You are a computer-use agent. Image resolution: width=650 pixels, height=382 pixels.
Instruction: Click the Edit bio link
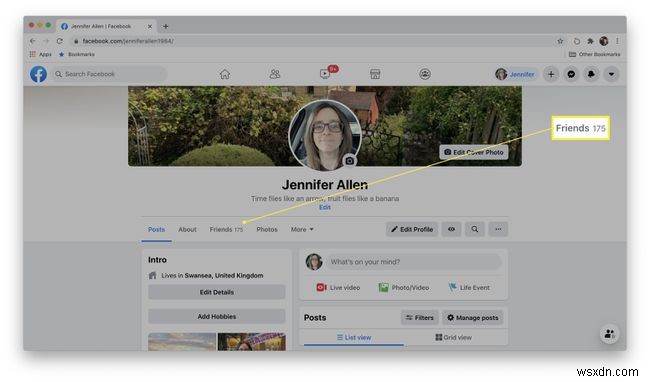pyautogui.click(x=325, y=207)
